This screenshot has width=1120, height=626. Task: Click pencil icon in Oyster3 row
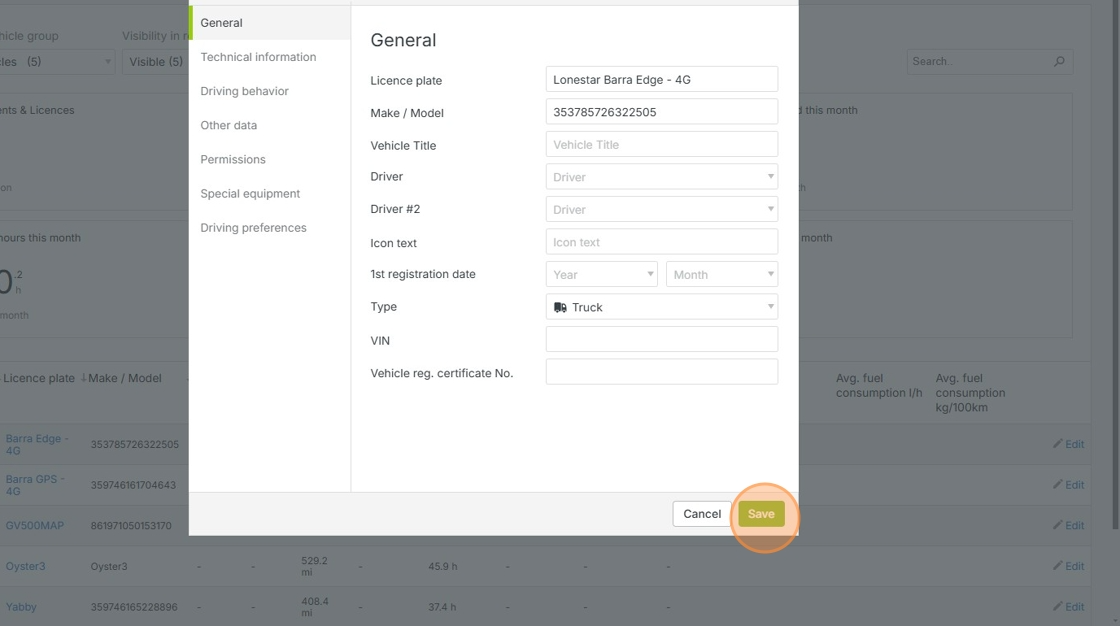tap(1057, 566)
